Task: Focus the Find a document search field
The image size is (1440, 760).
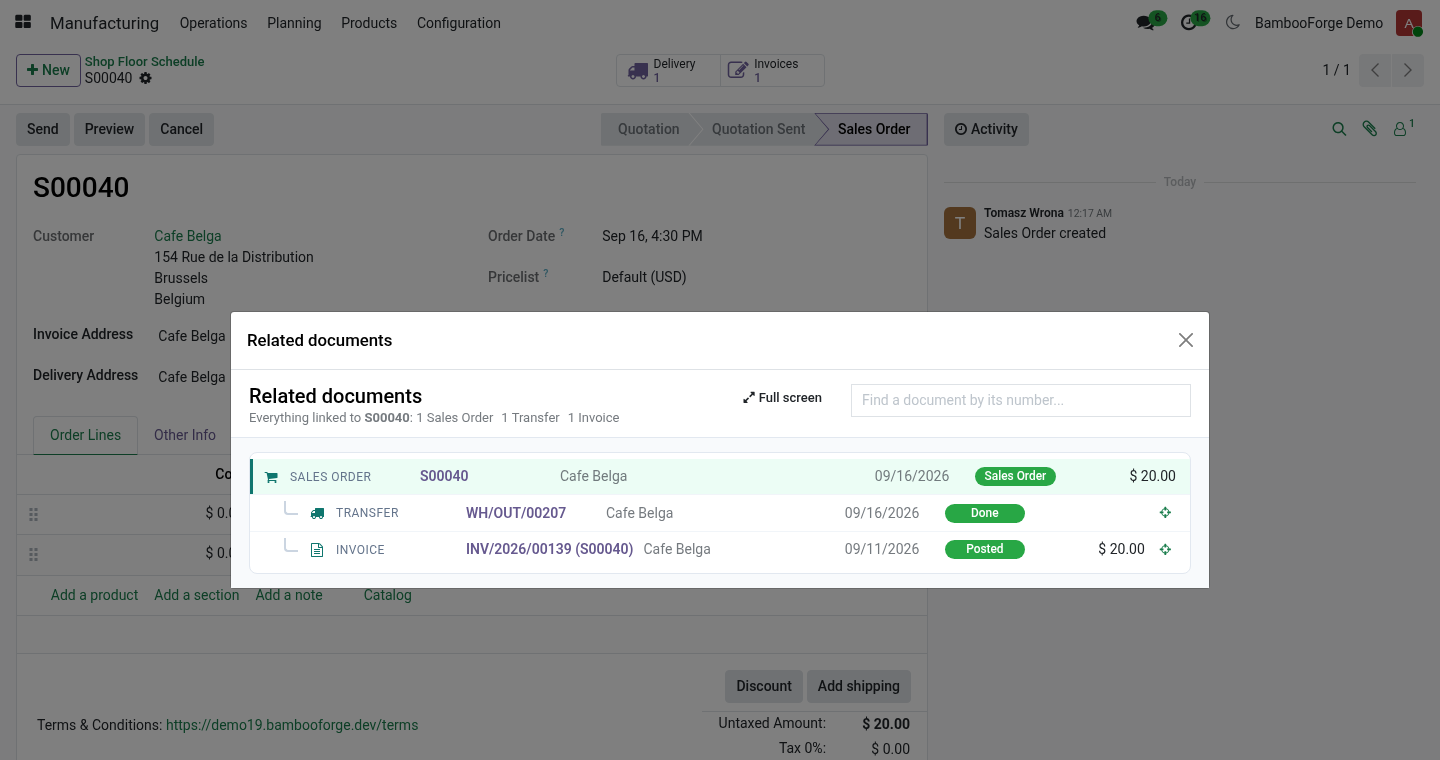Action: [1021, 400]
